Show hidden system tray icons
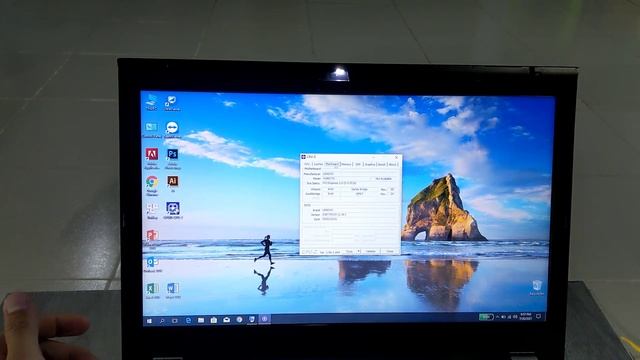The width and height of the screenshot is (640, 360). pos(498,317)
